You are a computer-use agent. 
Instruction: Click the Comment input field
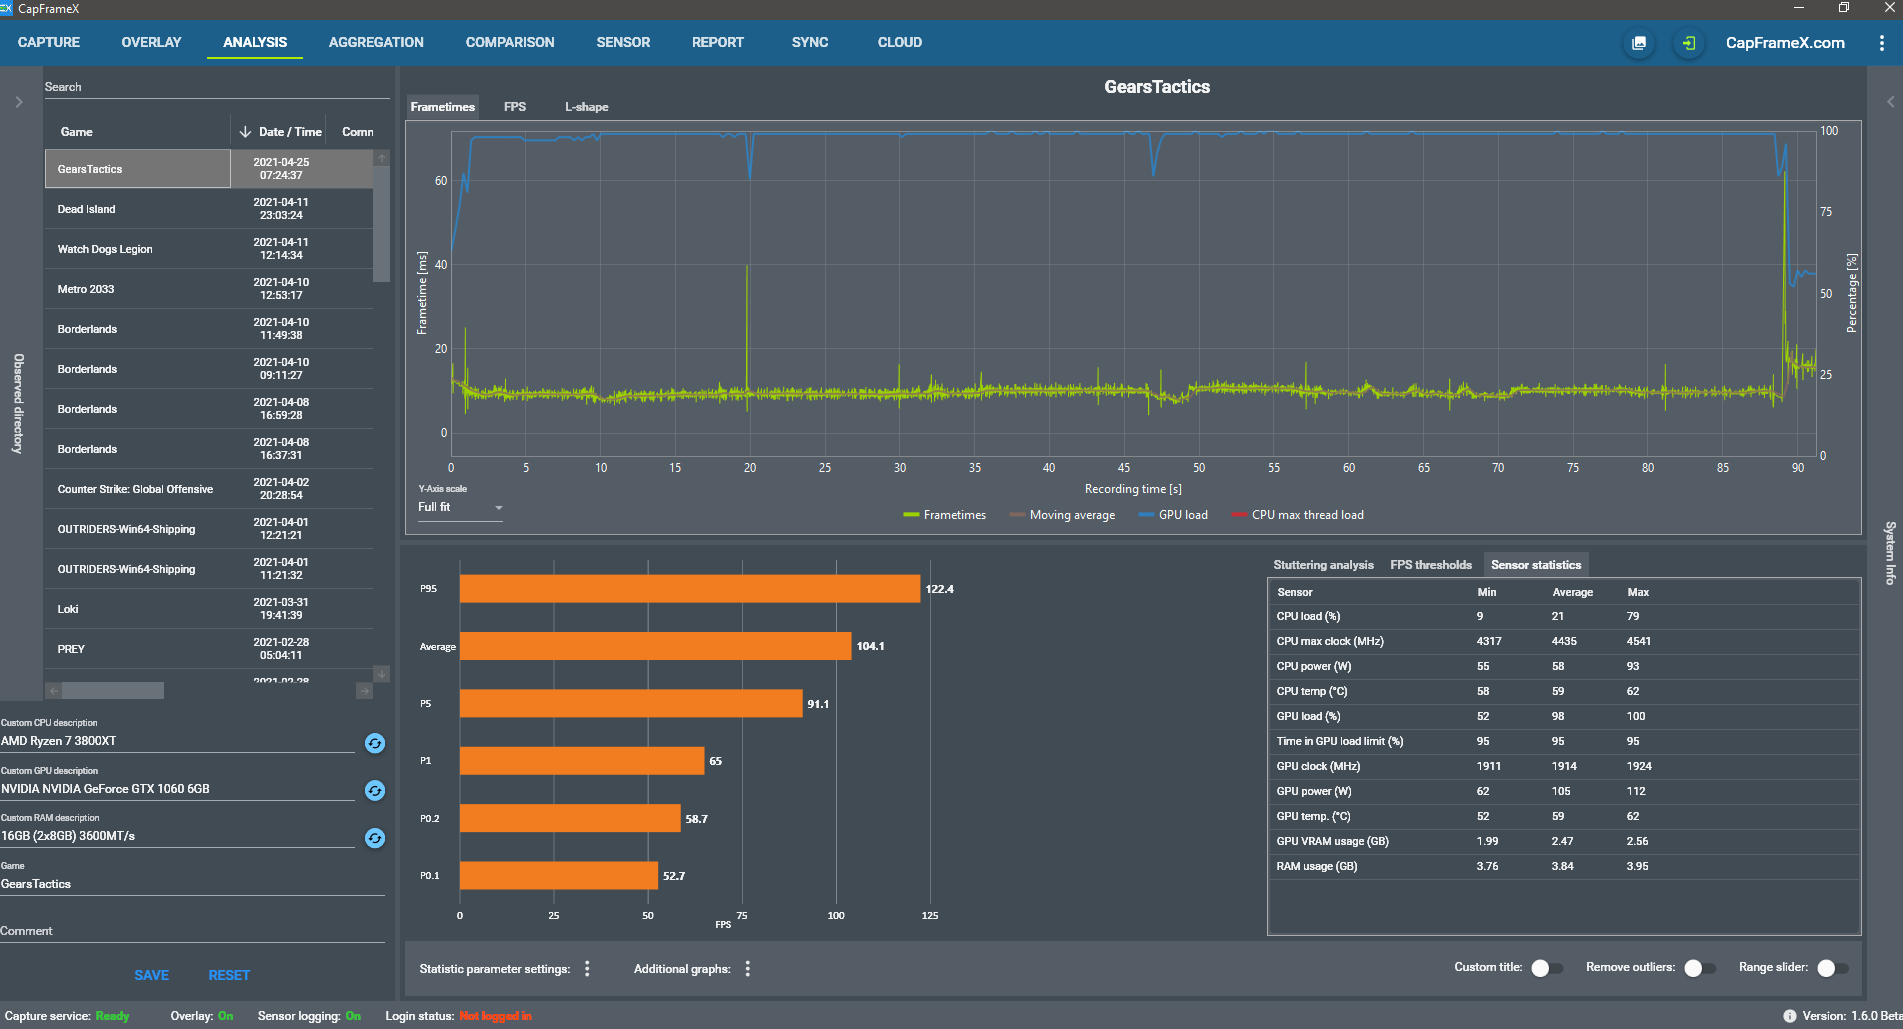(192, 931)
